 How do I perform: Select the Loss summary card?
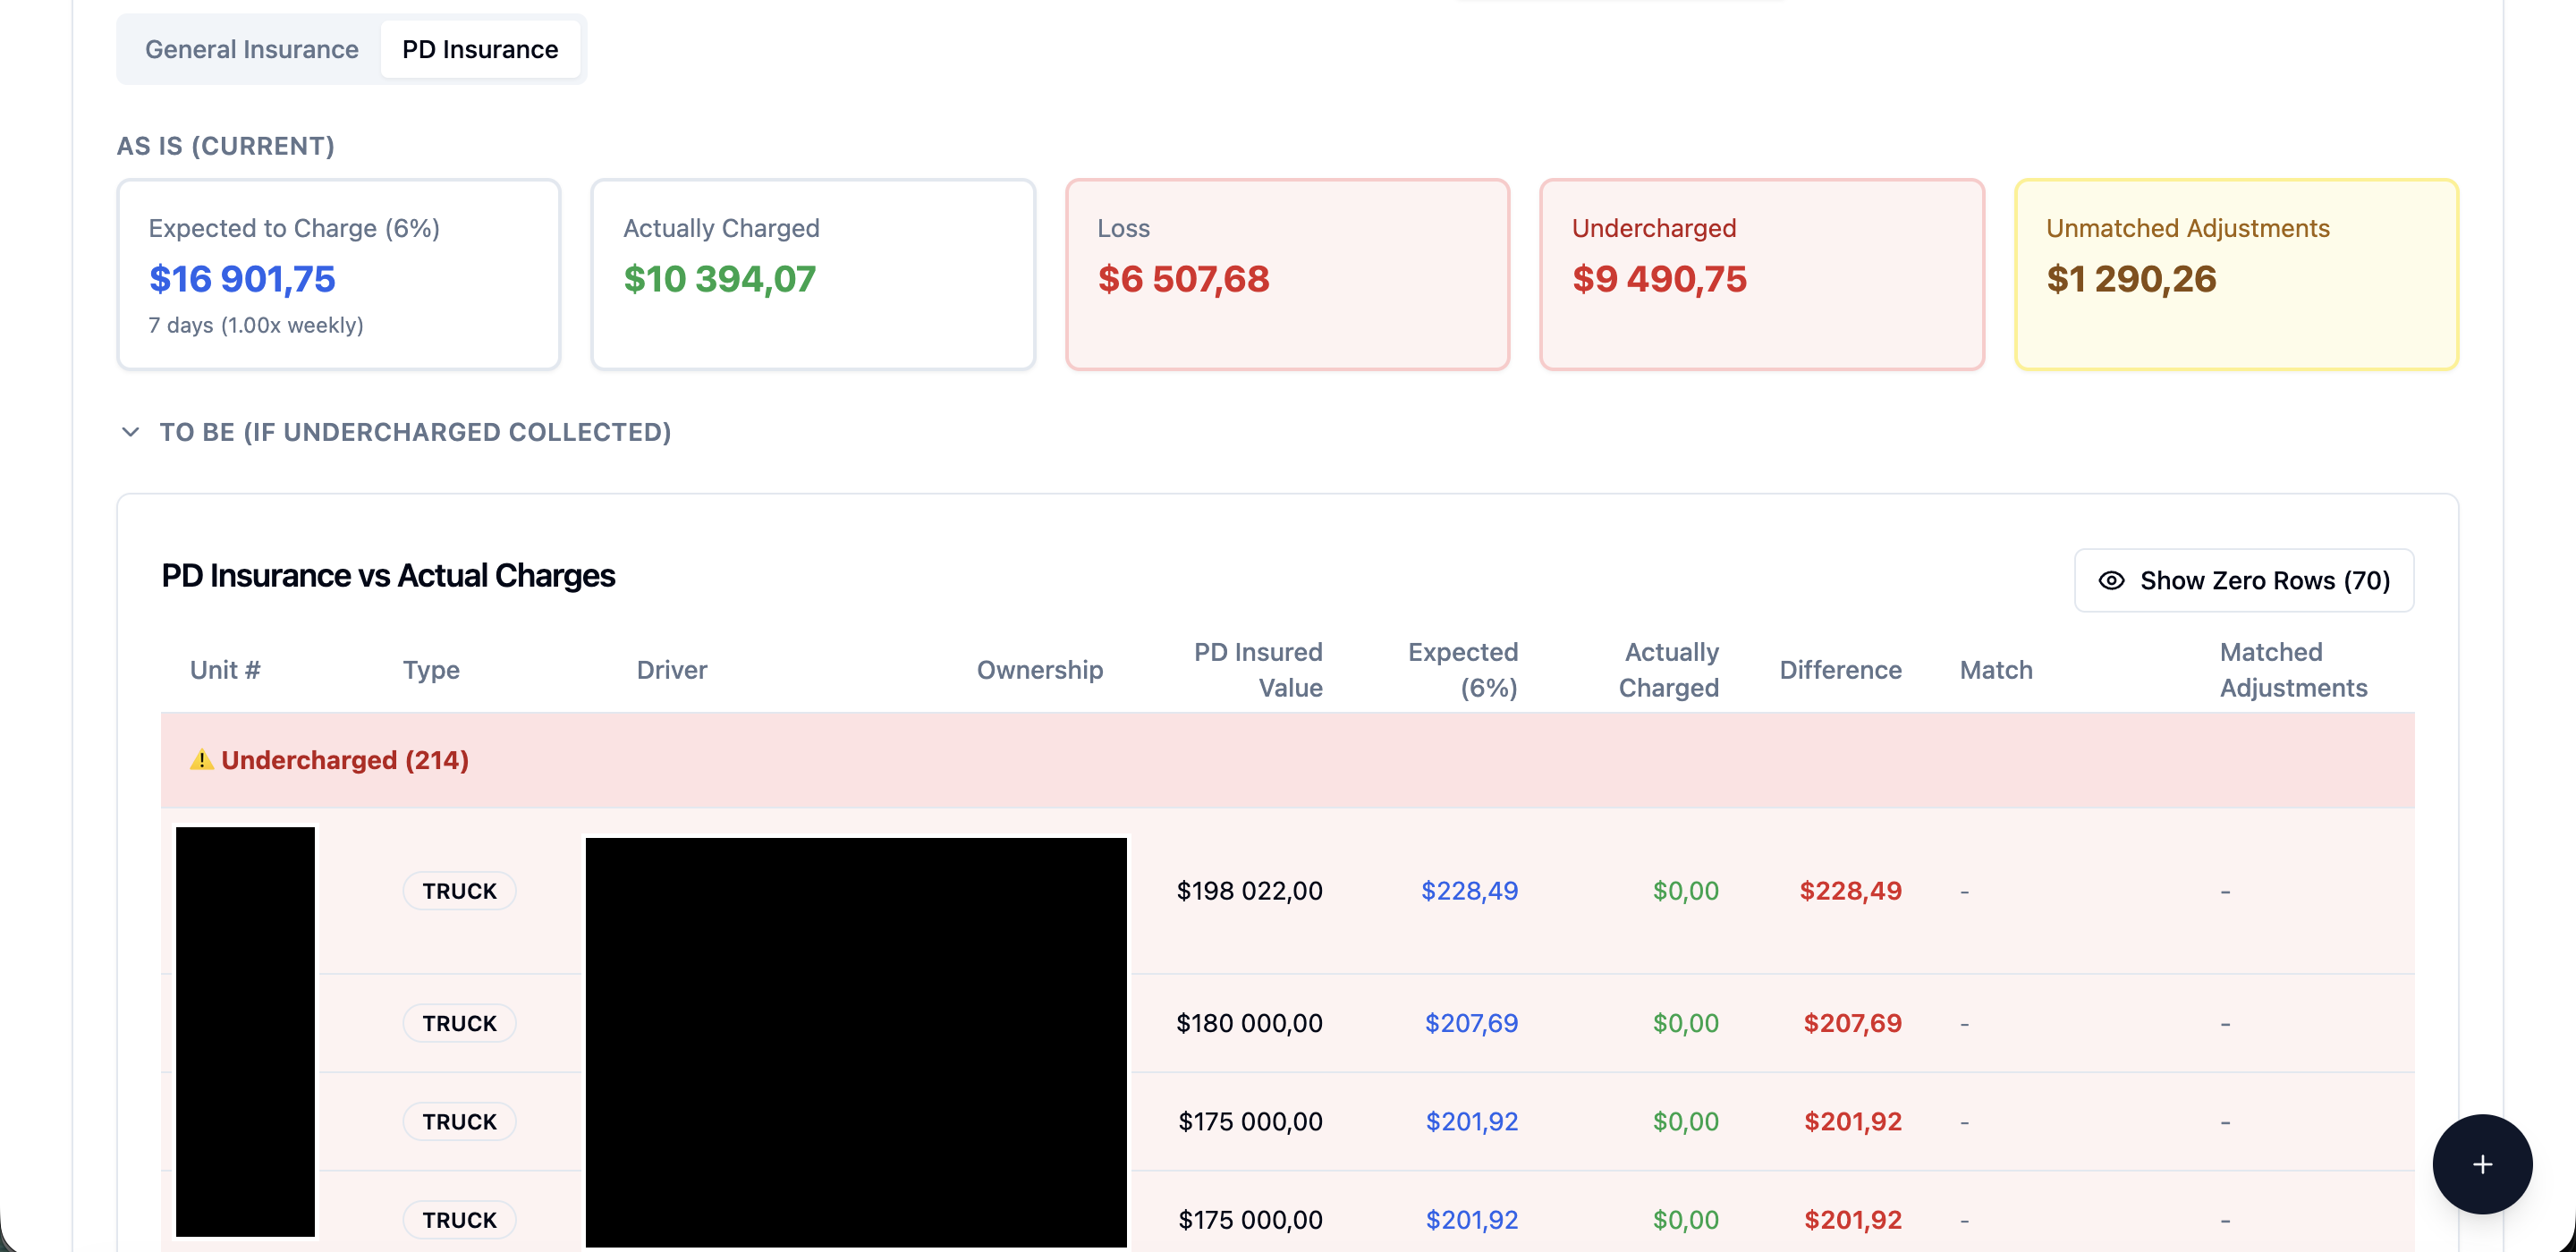[1287, 274]
